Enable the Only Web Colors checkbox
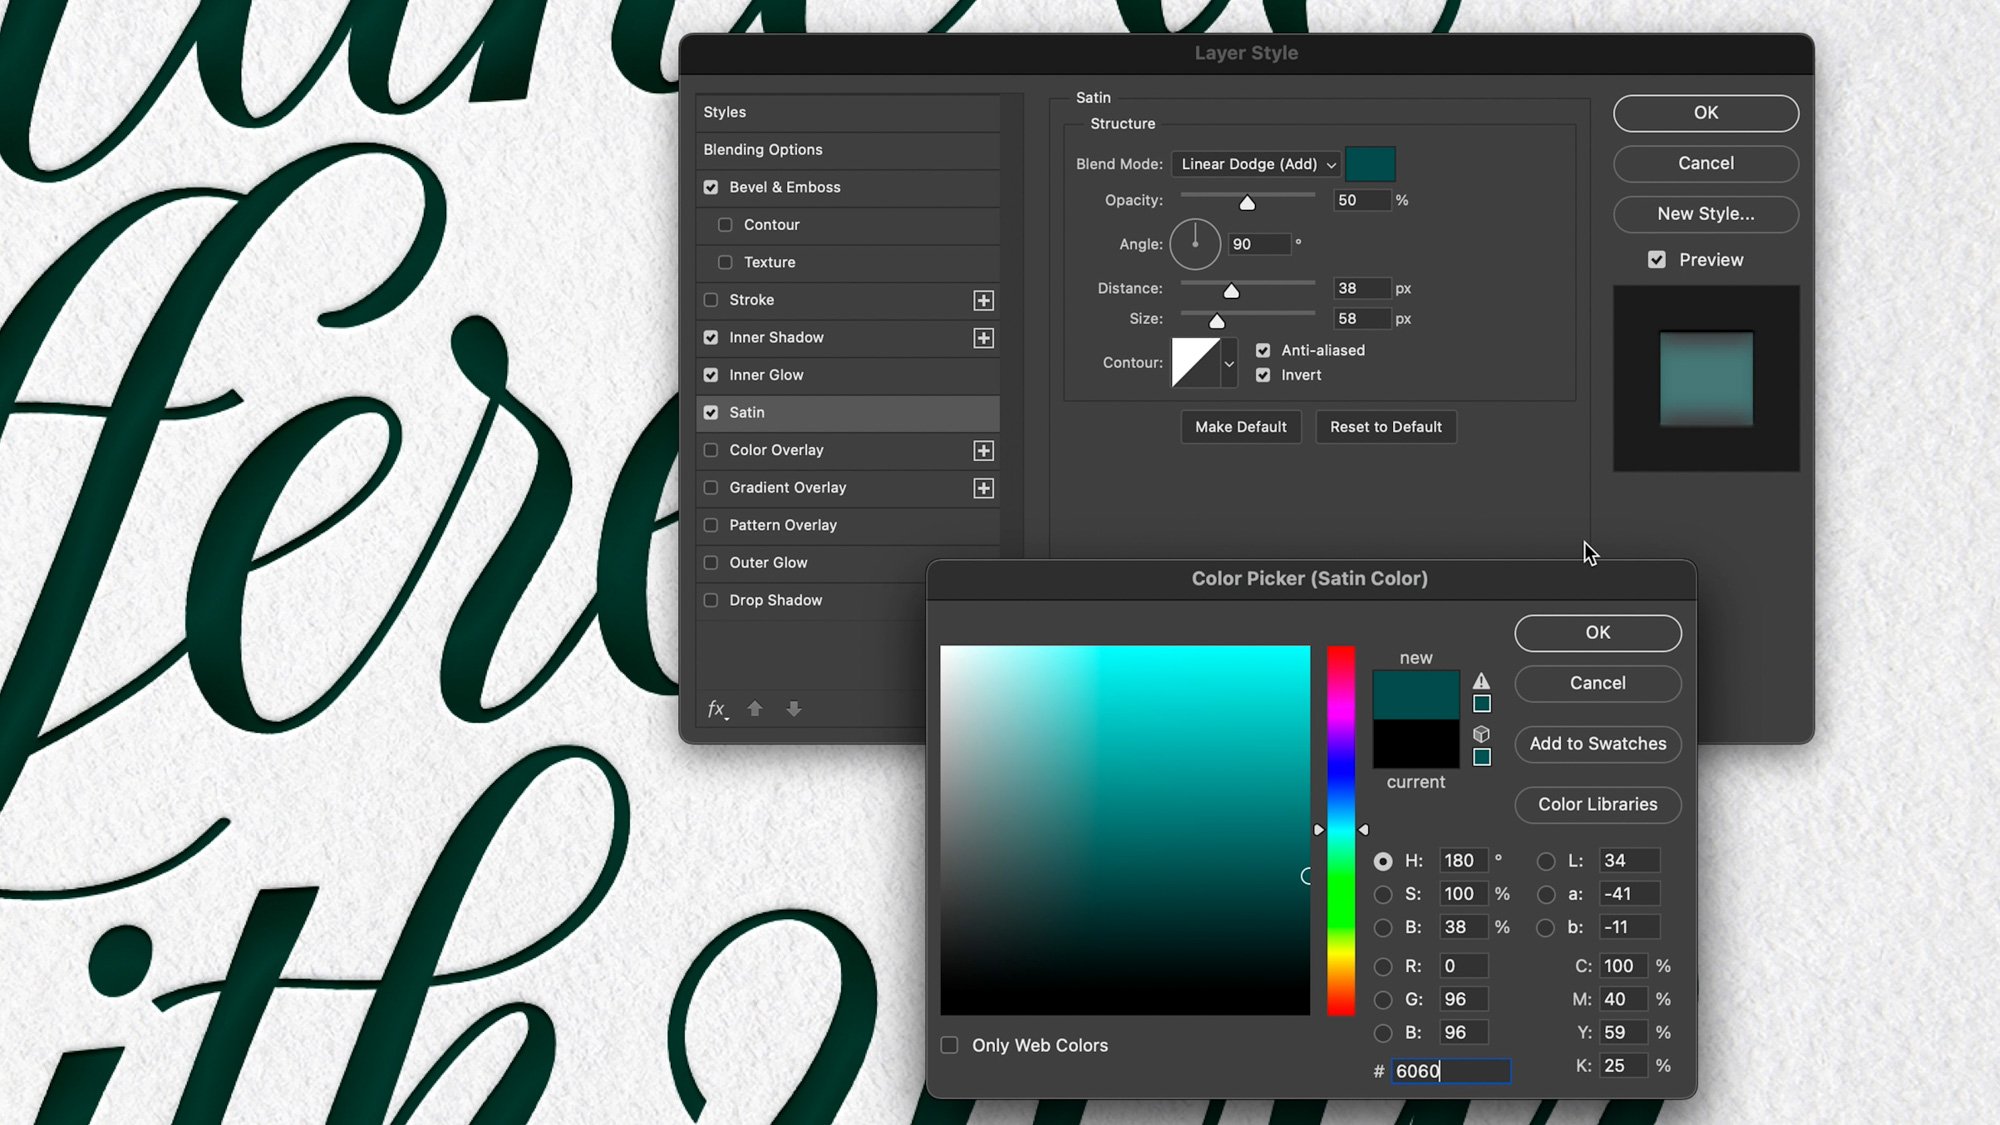2000x1125 pixels. 949,1045
